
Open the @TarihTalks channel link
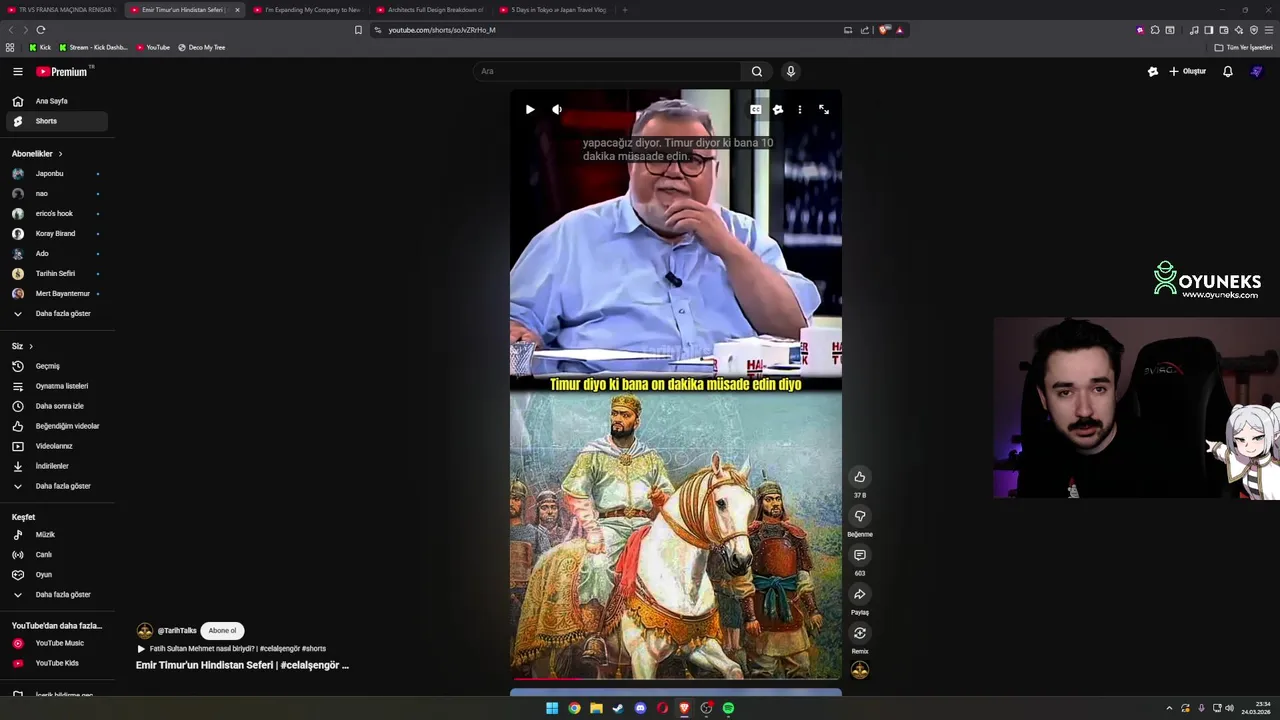[x=177, y=631]
